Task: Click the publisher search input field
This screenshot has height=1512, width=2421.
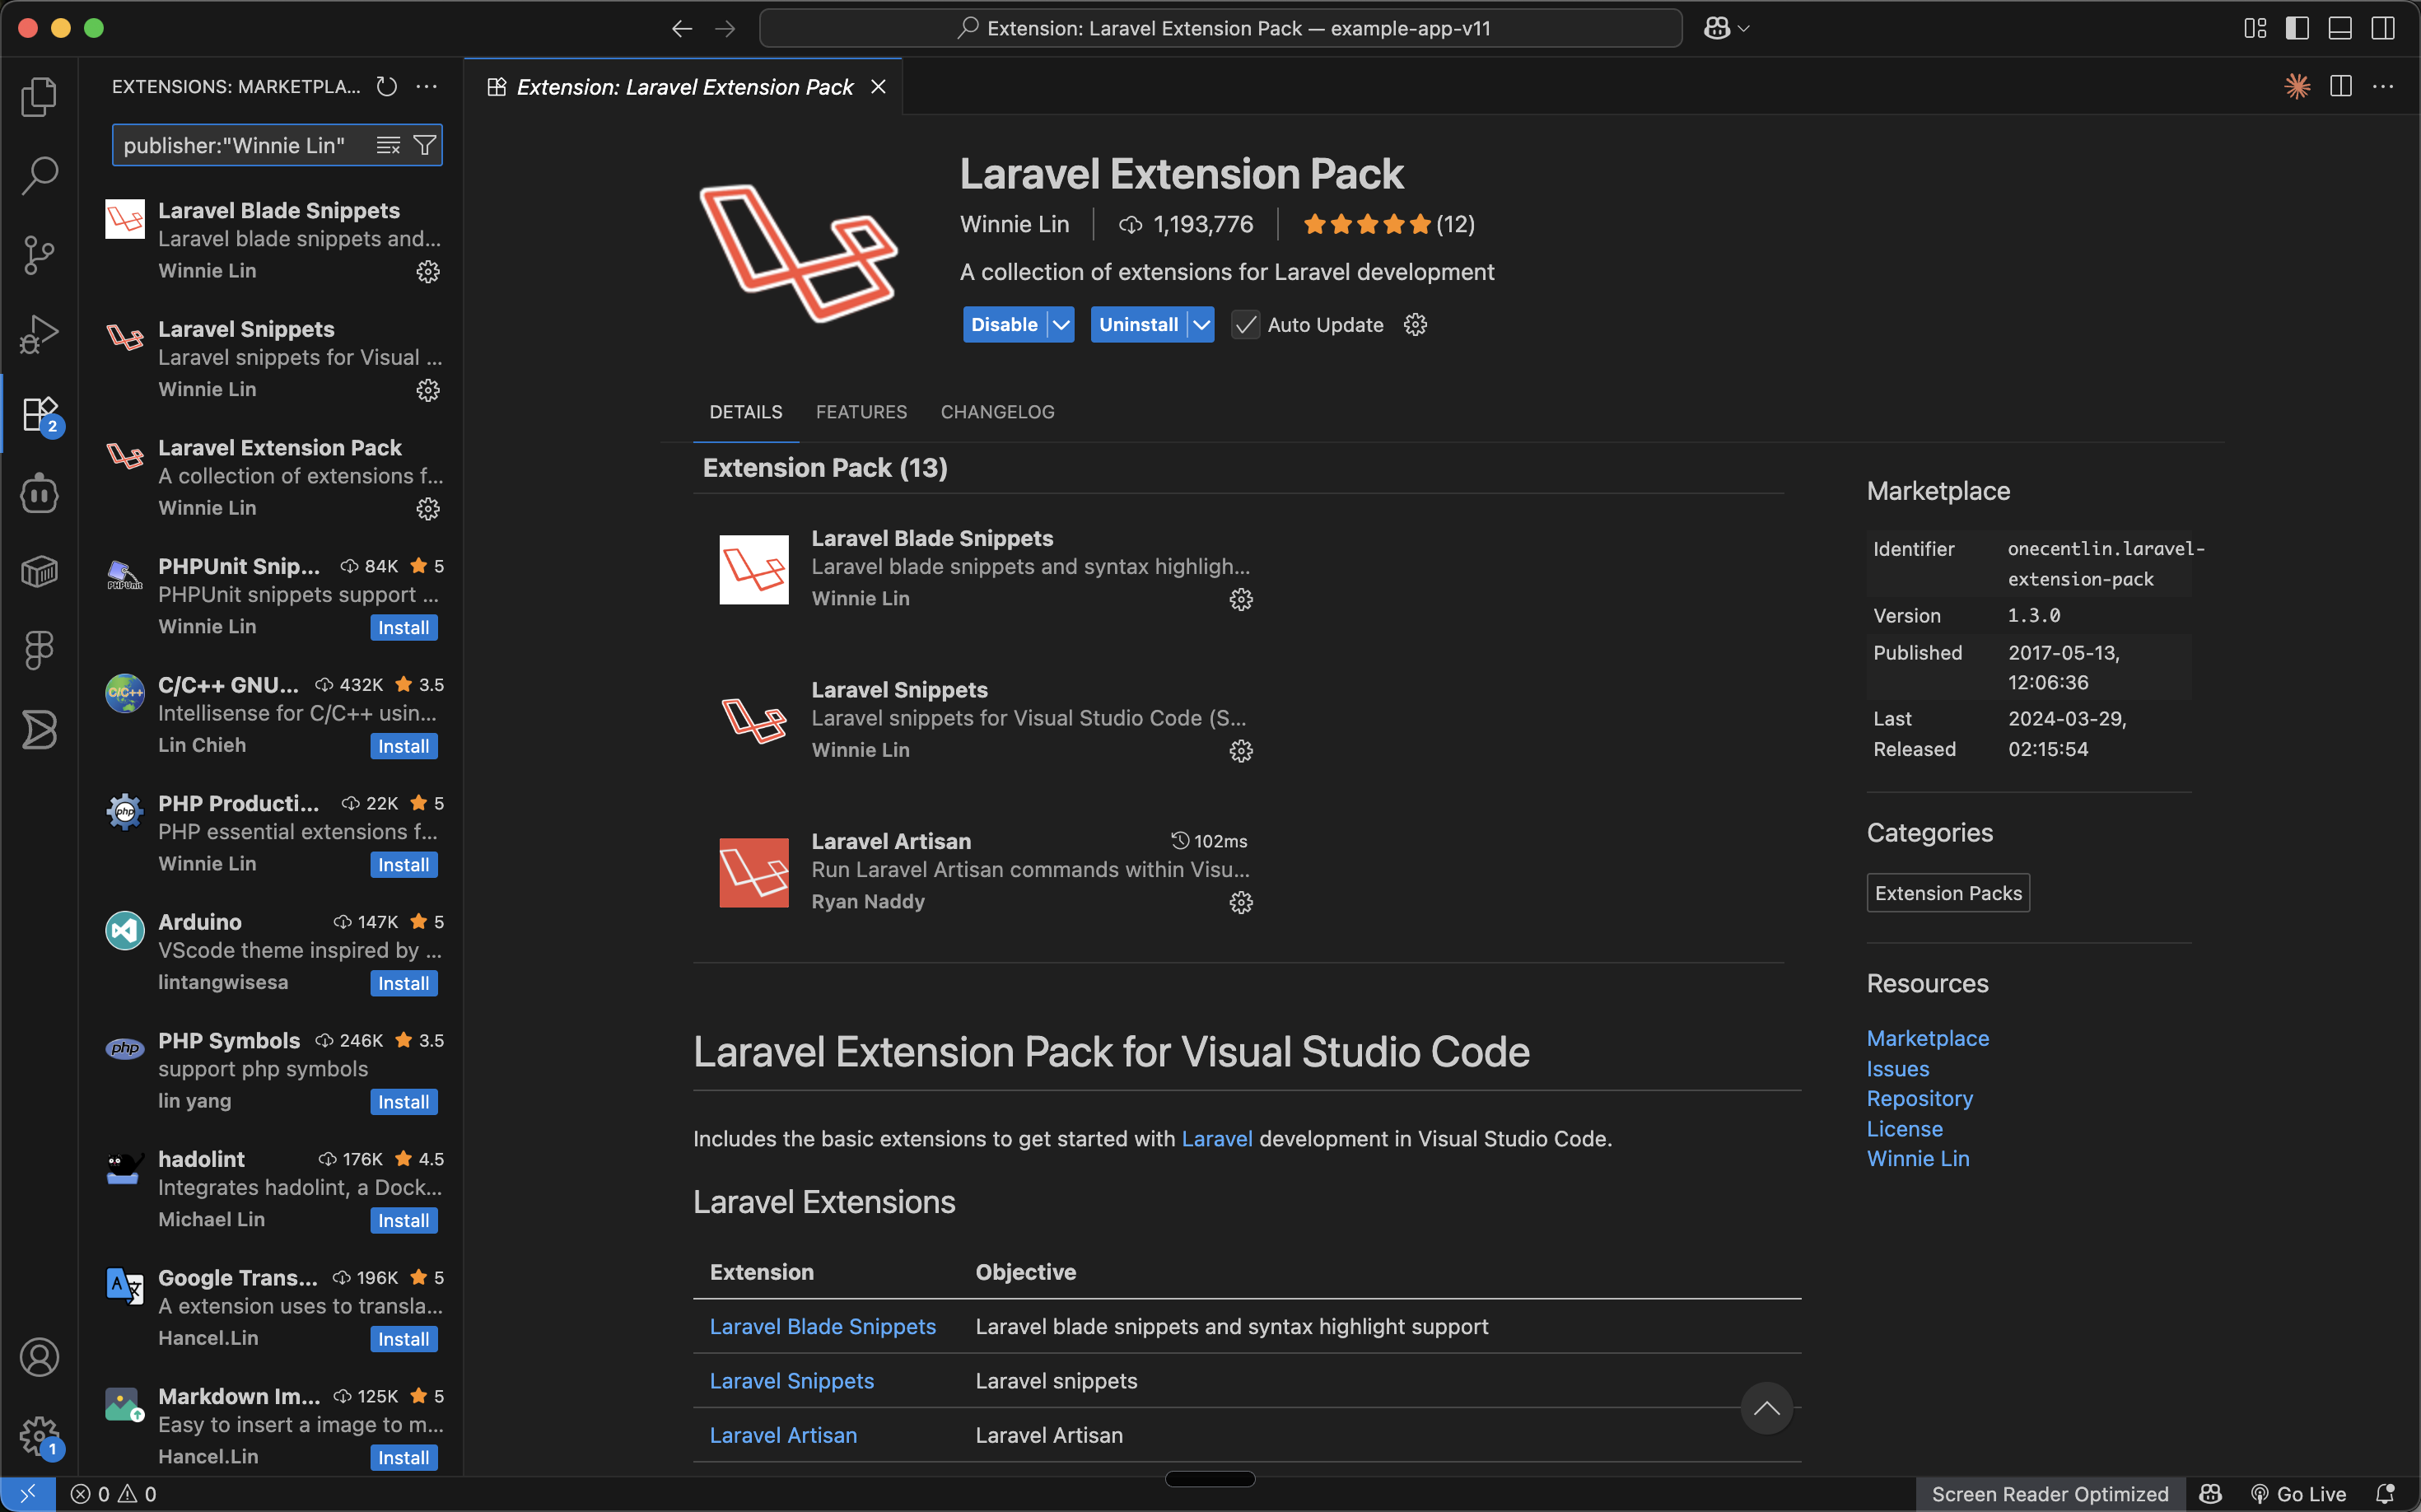Action: coord(244,146)
